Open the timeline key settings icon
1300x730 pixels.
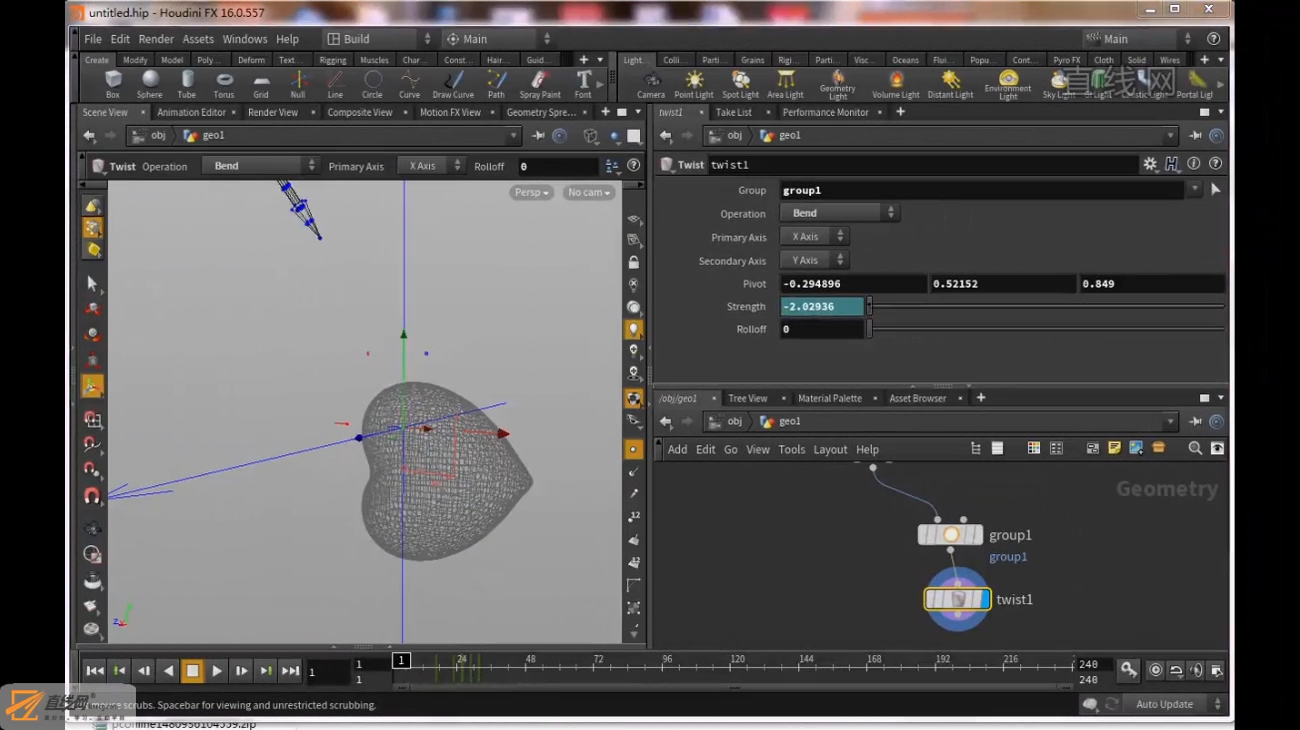tap(1128, 670)
